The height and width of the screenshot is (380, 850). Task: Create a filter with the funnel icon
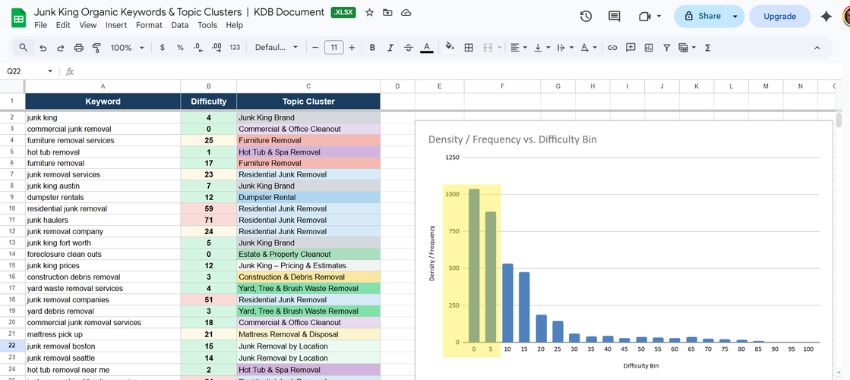(667, 48)
